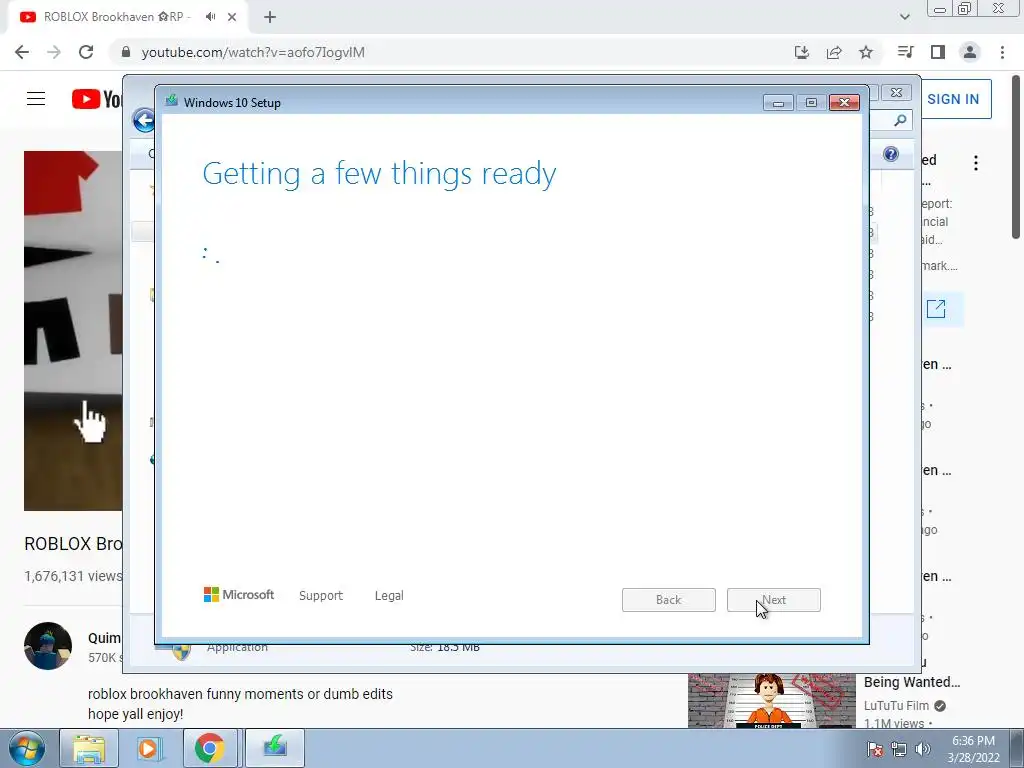
Task: Open Chrome three-dot menu
Action: pyautogui.click(x=1002, y=52)
